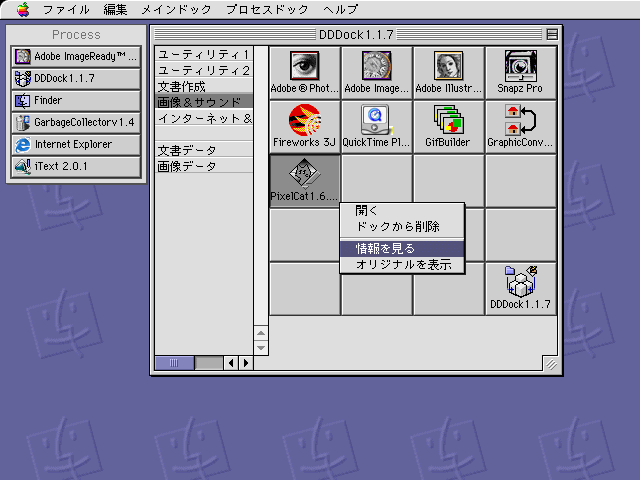Select インターネット& category

point(204,118)
